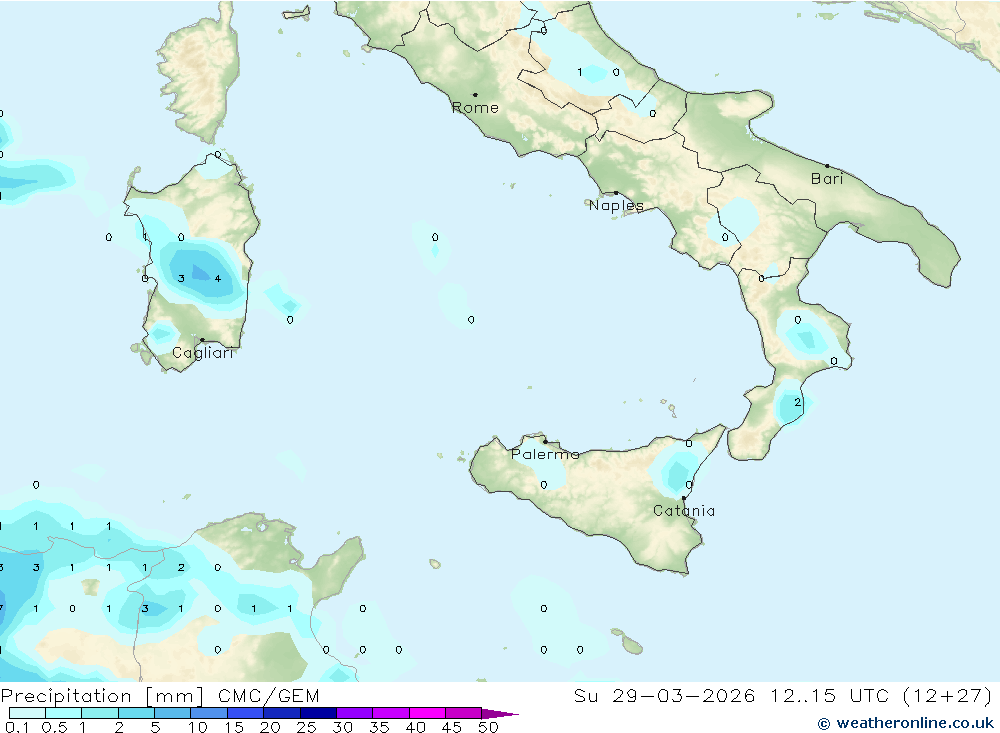Pick the 5–10 mm legend swatch

coord(173,713)
